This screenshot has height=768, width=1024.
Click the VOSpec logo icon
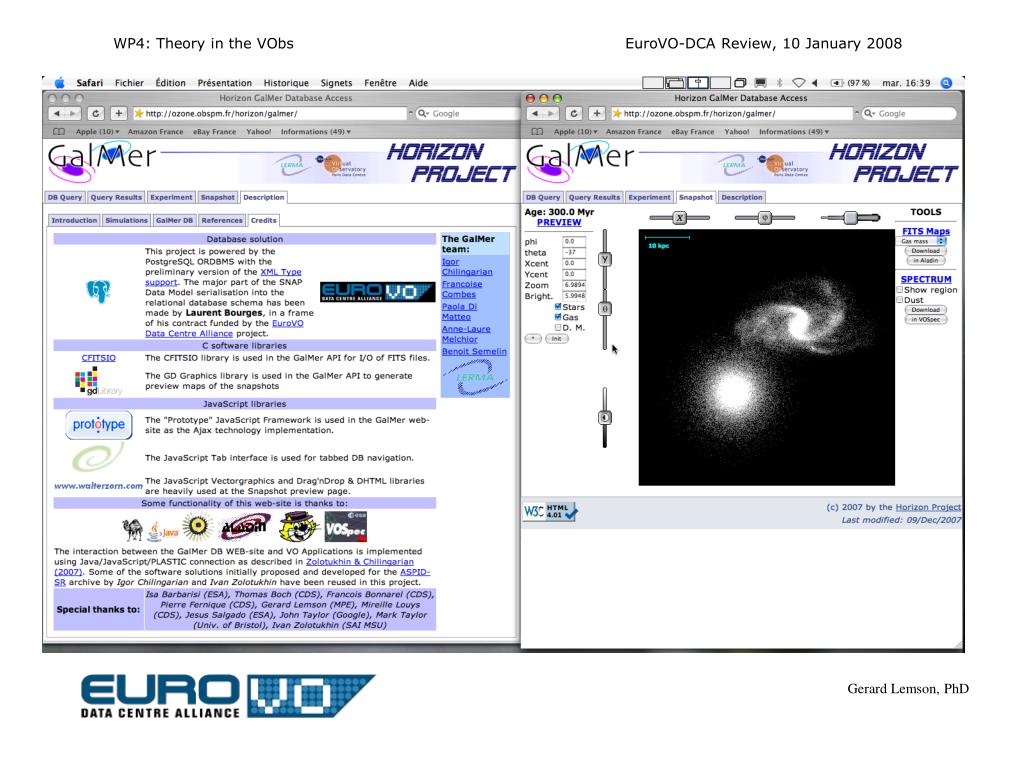point(345,527)
